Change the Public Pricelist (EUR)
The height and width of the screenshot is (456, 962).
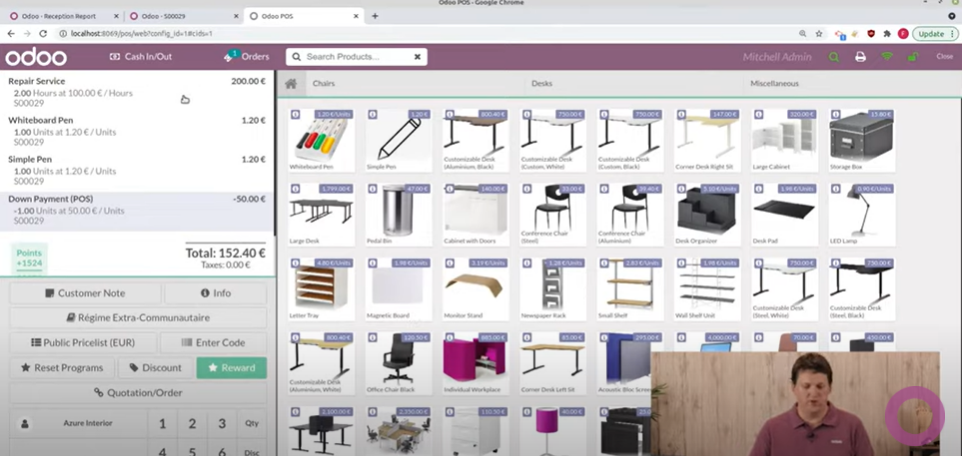click(83, 342)
